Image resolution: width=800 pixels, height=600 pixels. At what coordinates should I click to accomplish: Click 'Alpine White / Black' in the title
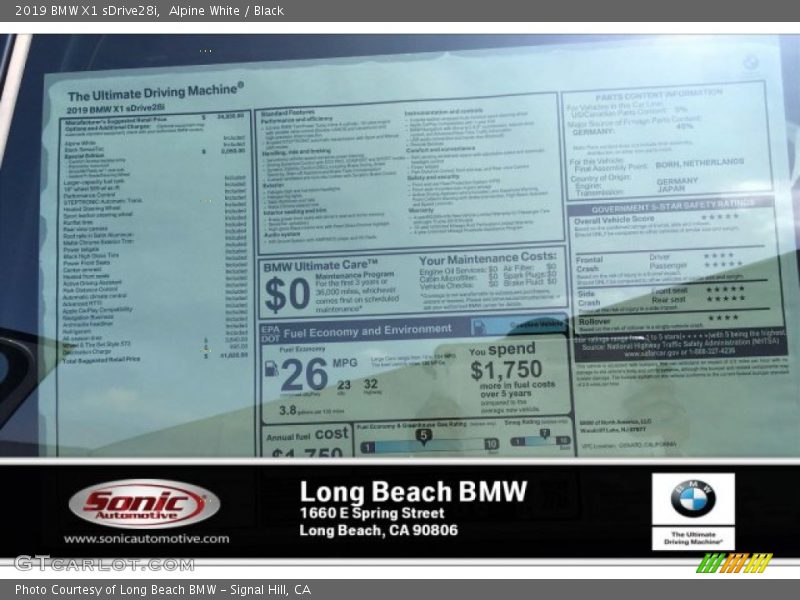226,11
